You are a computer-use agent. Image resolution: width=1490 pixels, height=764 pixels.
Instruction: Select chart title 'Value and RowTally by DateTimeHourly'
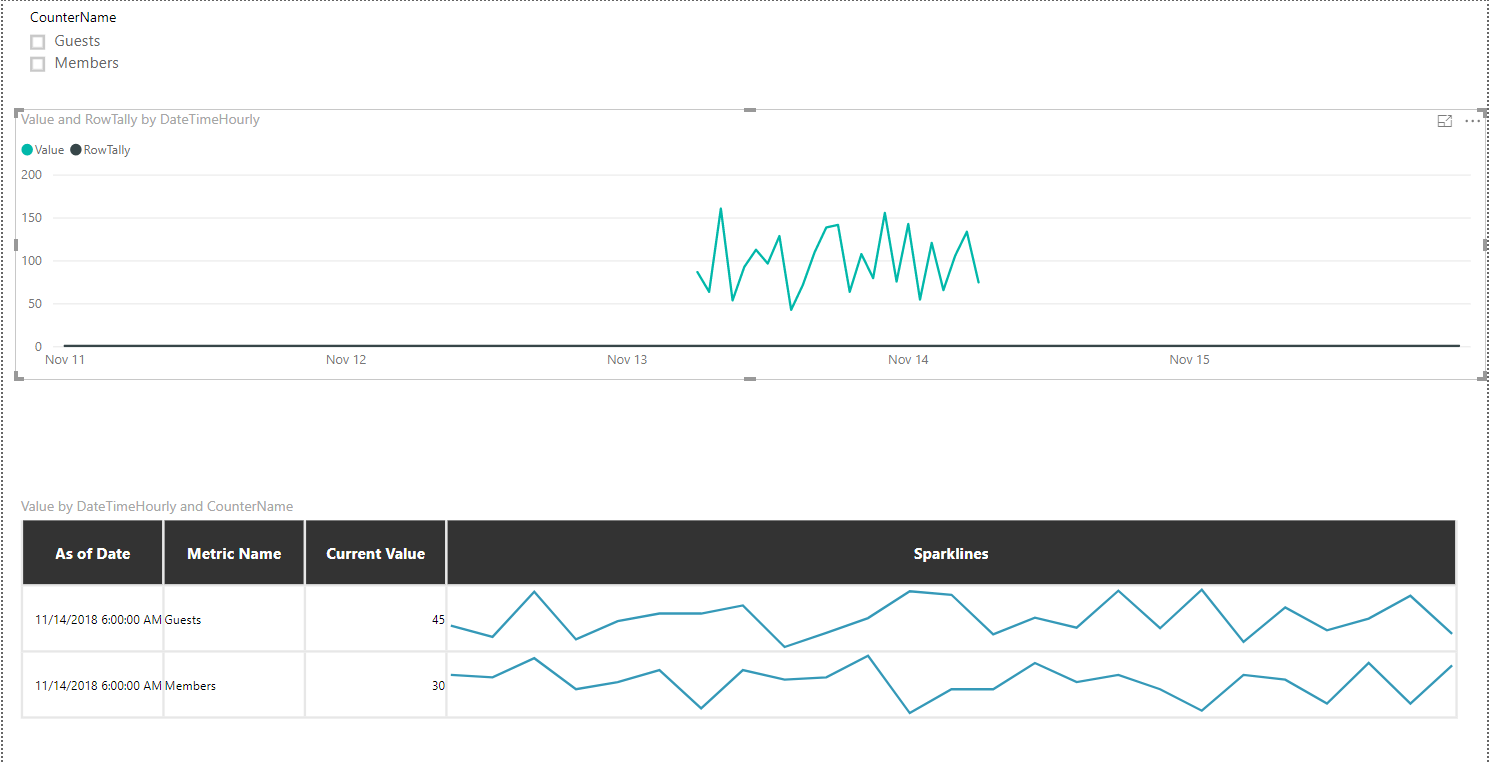(x=140, y=119)
